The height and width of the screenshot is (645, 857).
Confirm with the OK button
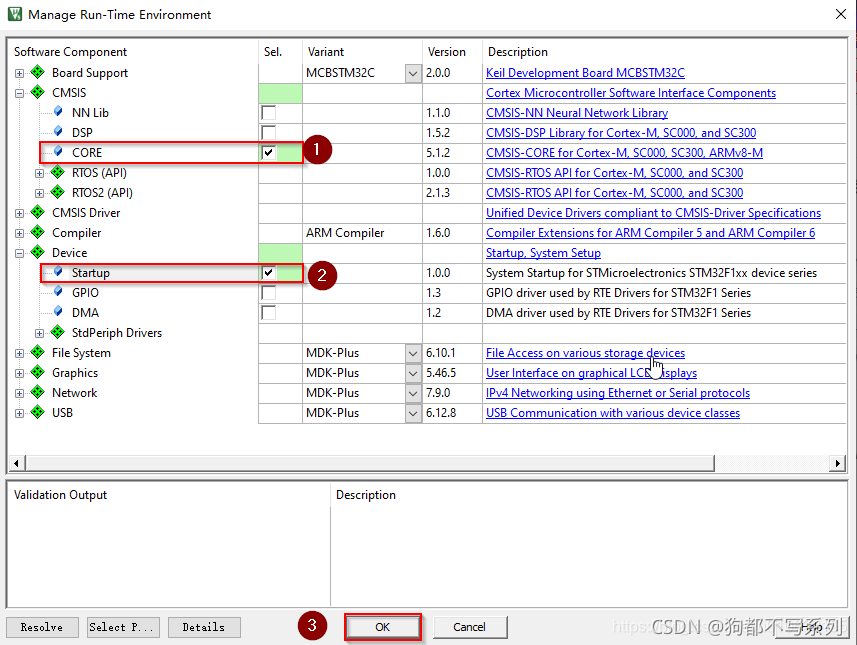click(383, 627)
